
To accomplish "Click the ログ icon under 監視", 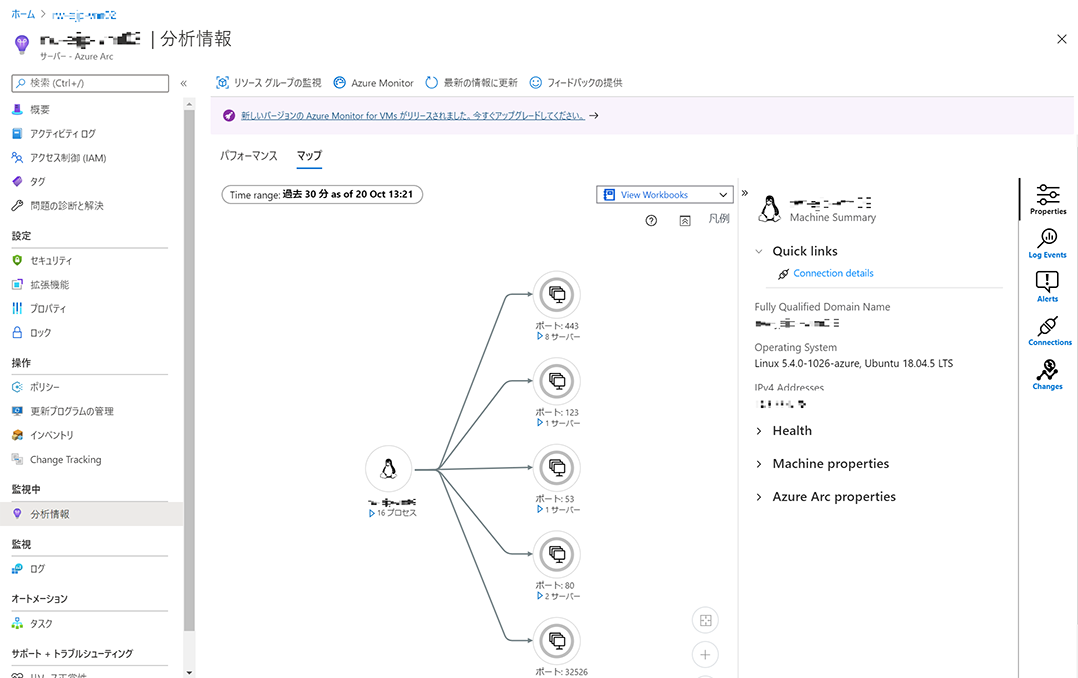I will tap(17, 569).
